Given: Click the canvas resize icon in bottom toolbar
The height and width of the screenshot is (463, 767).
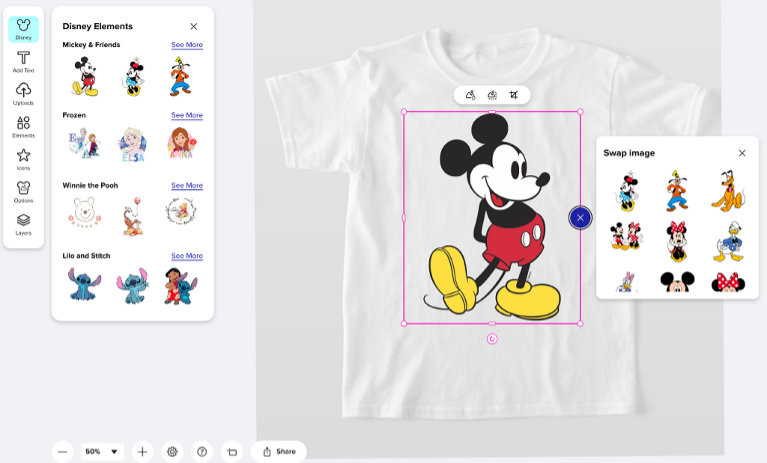Looking at the screenshot, I should click(x=232, y=452).
